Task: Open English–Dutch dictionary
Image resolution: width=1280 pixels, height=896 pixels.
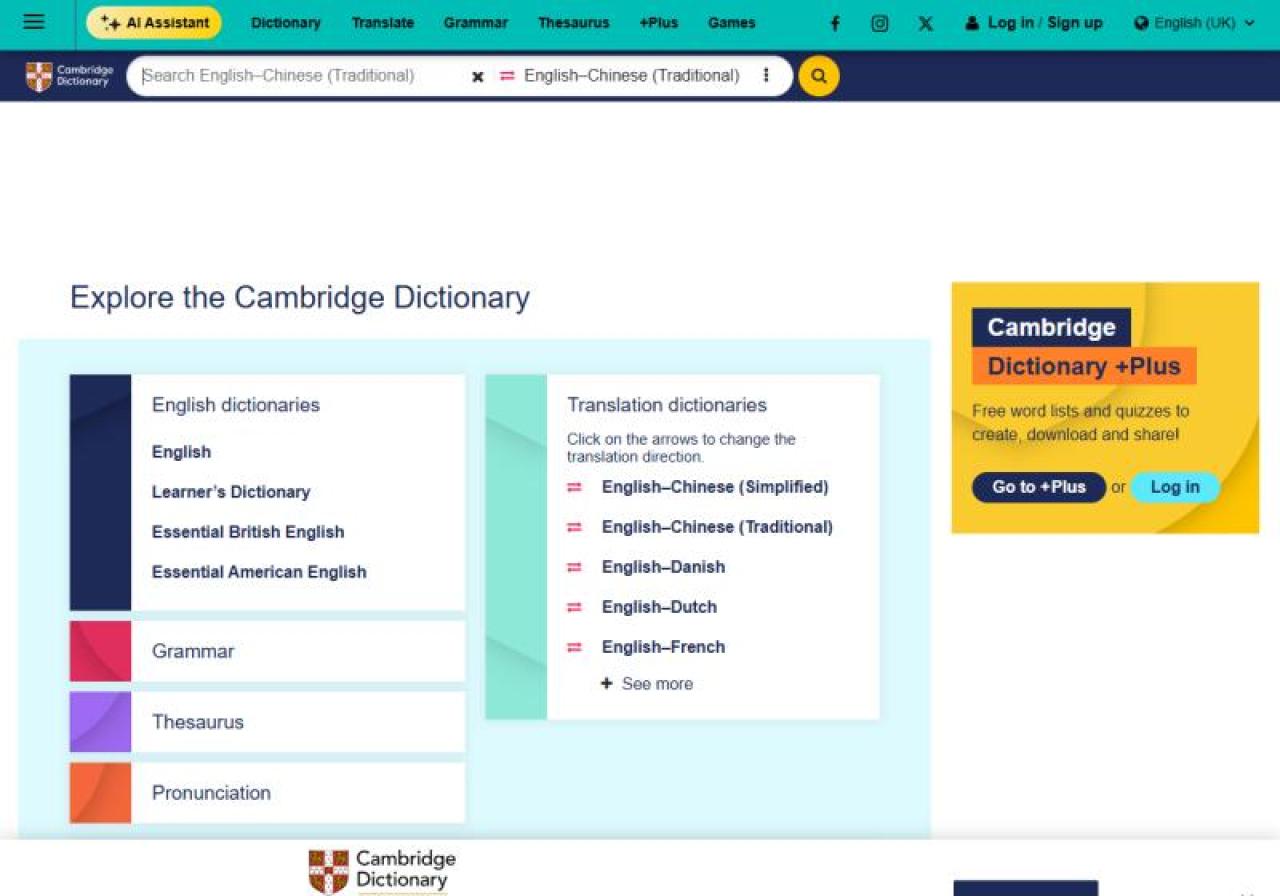Action: [659, 607]
